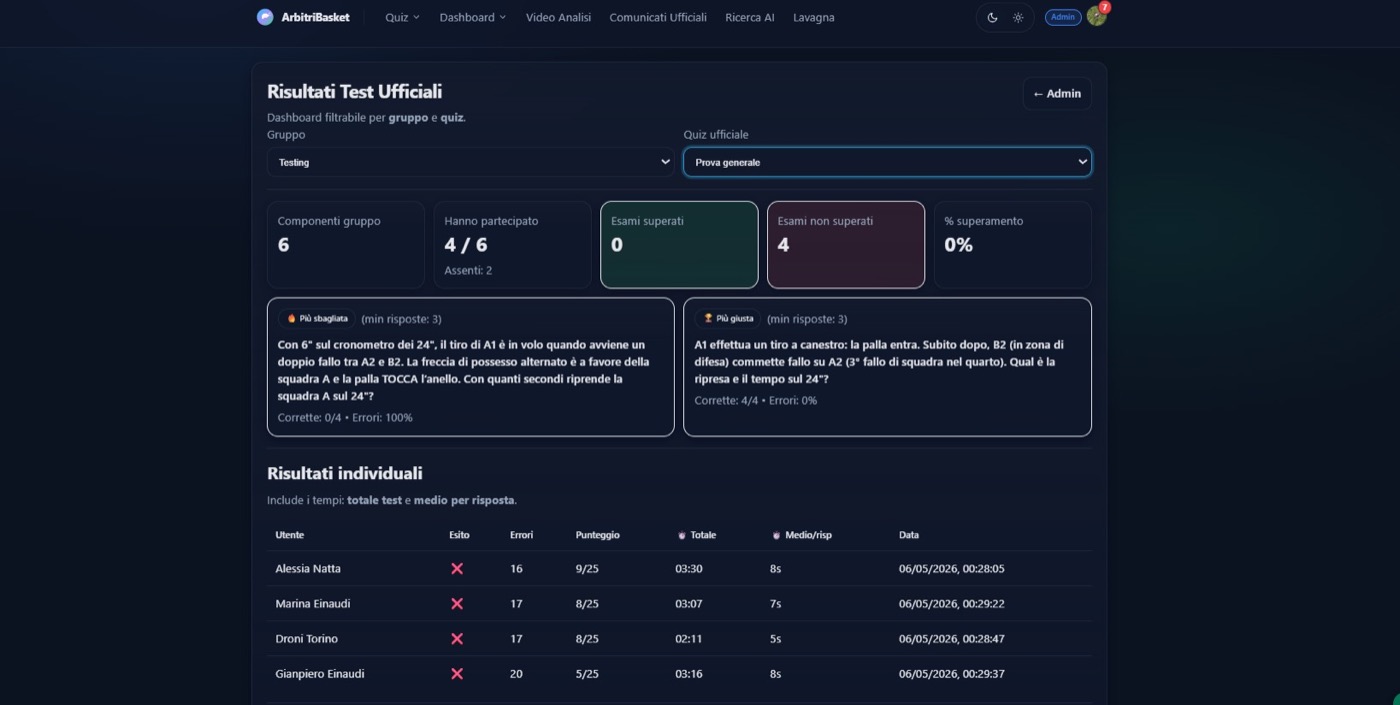Click the red X for Marina Einaudi
Image resolution: width=1400 pixels, height=705 pixels.
pyautogui.click(x=457, y=603)
